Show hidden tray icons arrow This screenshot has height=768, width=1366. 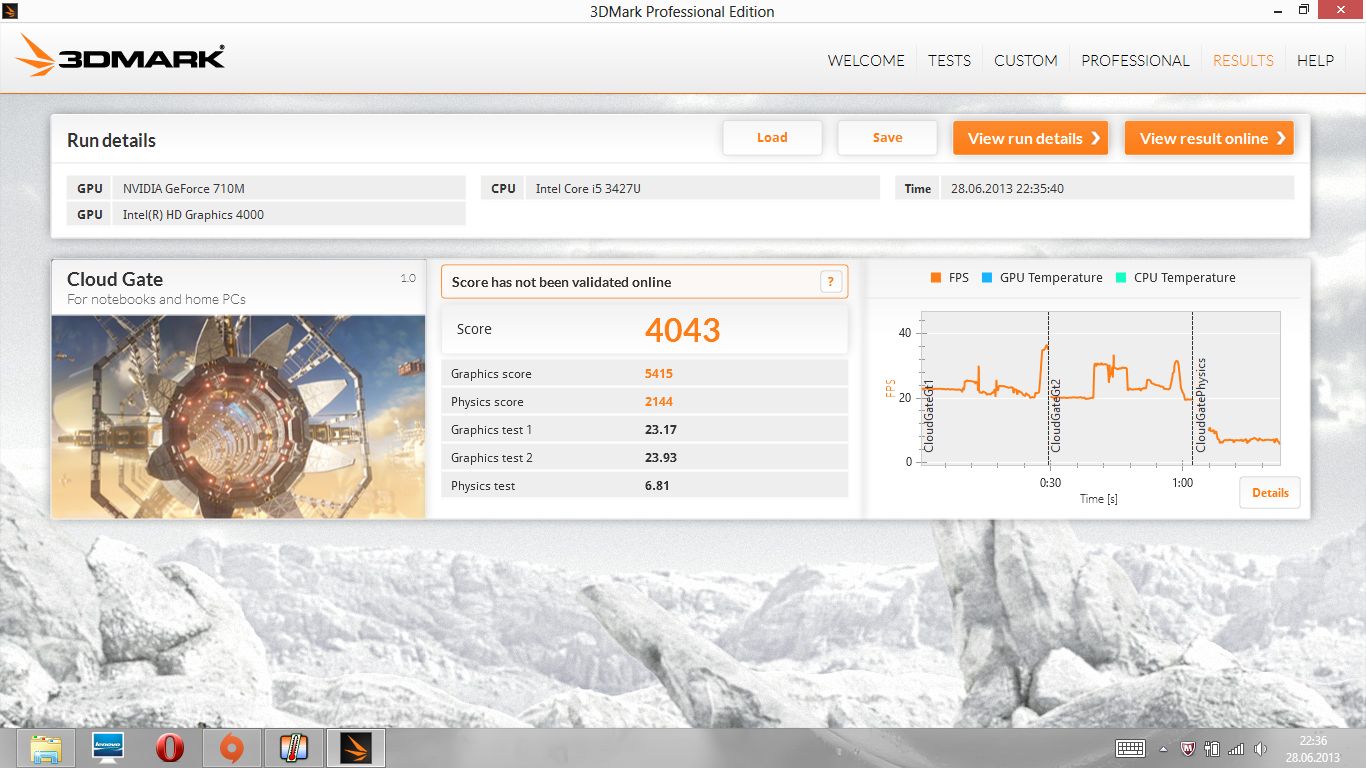pyautogui.click(x=1163, y=748)
